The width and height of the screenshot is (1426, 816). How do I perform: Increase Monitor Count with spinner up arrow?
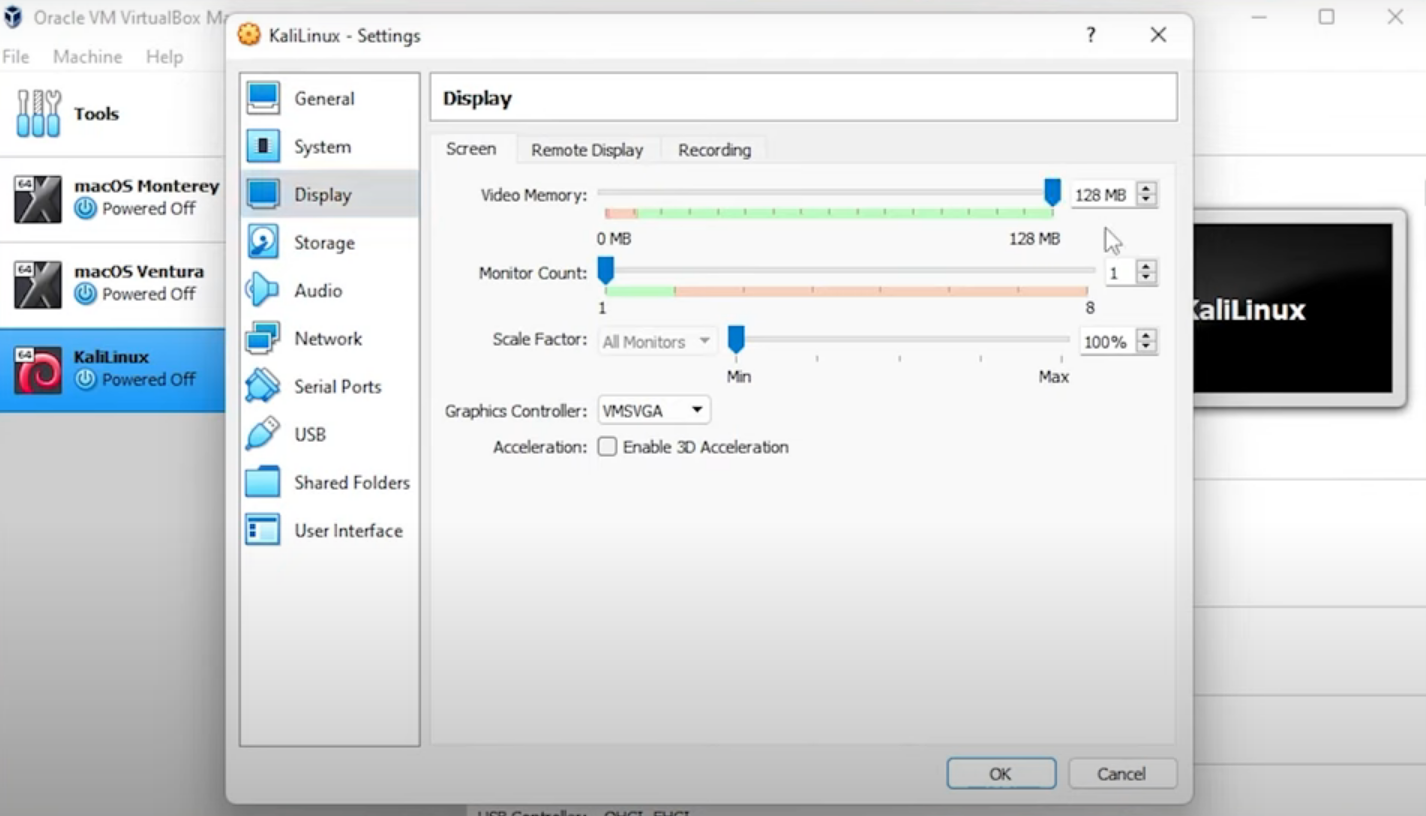click(1147, 266)
